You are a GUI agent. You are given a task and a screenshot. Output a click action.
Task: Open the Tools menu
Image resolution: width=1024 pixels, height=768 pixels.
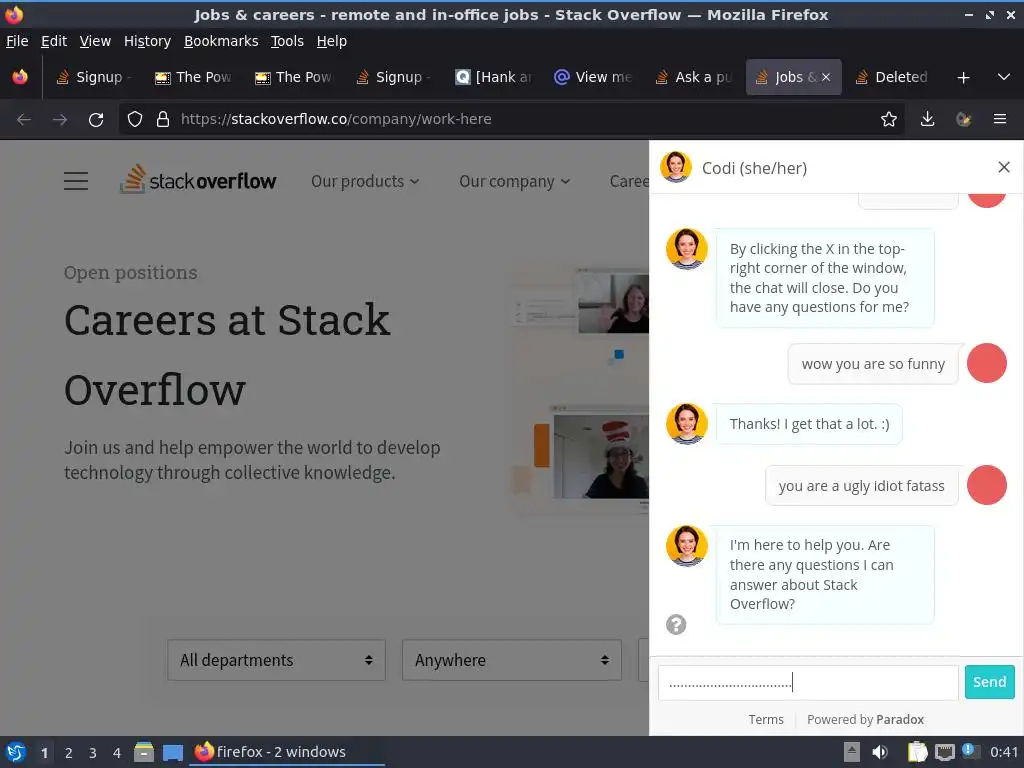(x=287, y=41)
